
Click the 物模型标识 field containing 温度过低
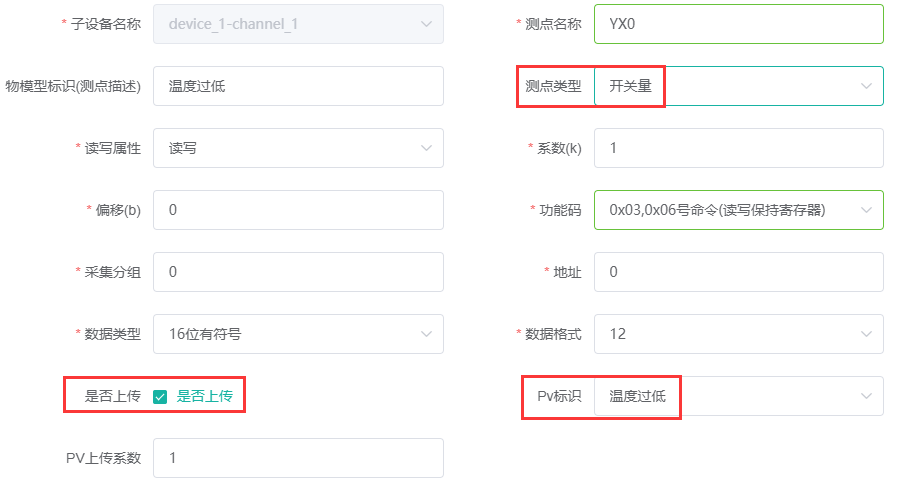coord(298,86)
